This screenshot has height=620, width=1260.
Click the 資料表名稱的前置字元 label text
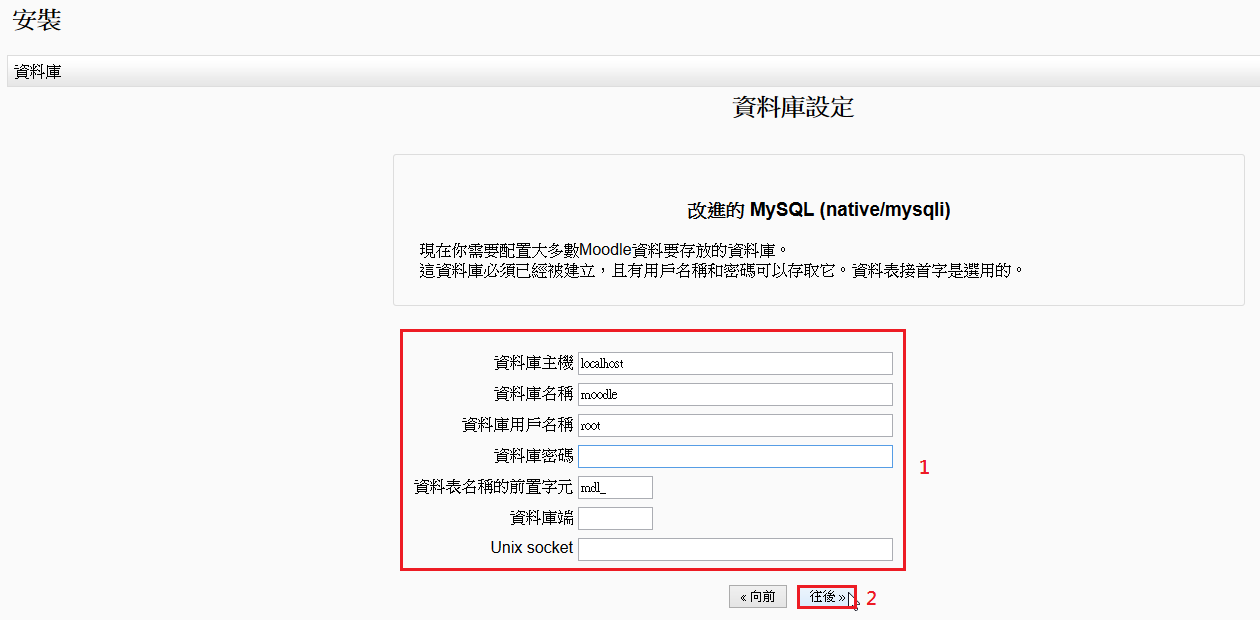[x=493, y=487]
